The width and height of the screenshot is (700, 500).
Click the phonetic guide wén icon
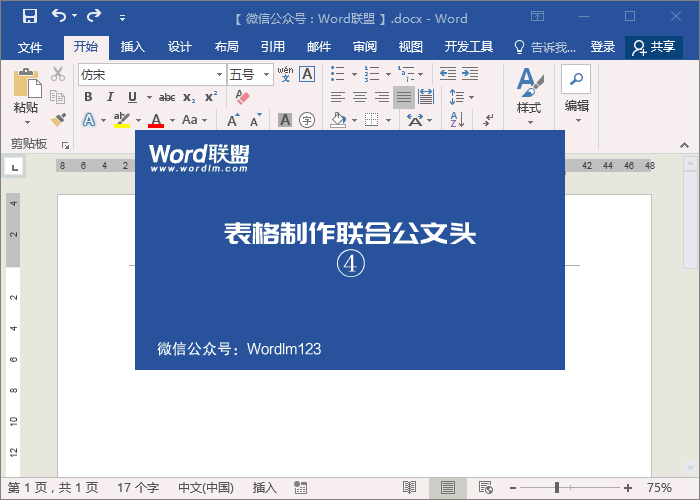point(285,74)
